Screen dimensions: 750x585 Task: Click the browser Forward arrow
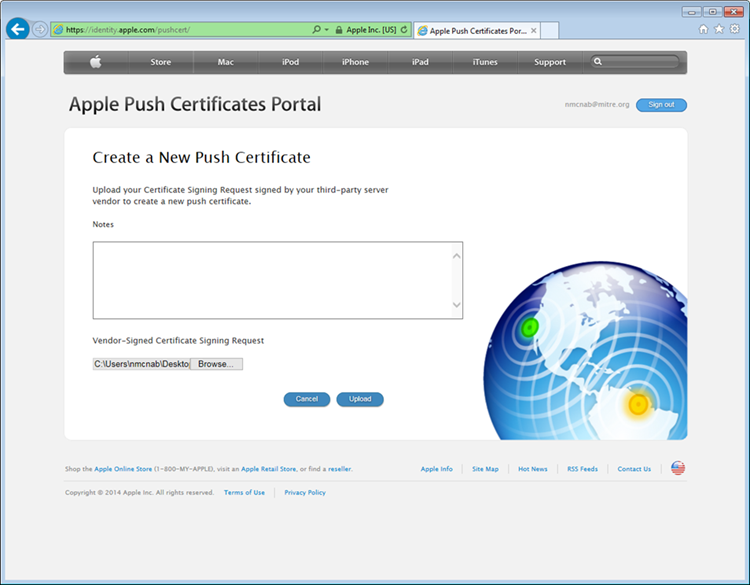(40, 30)
